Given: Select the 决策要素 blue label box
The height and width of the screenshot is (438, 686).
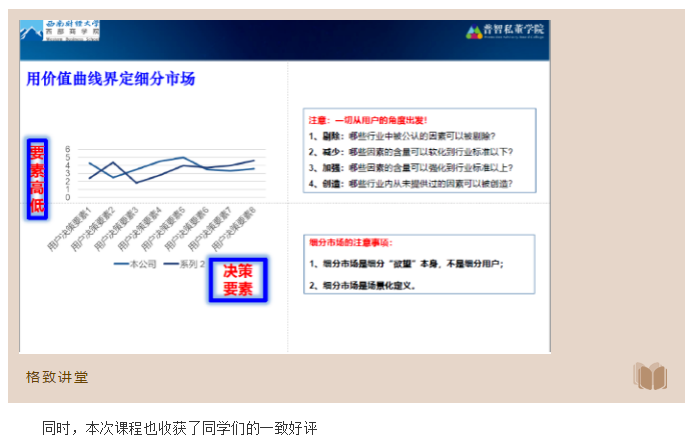Looking at the screenshot, I should [x=237, y=280].
